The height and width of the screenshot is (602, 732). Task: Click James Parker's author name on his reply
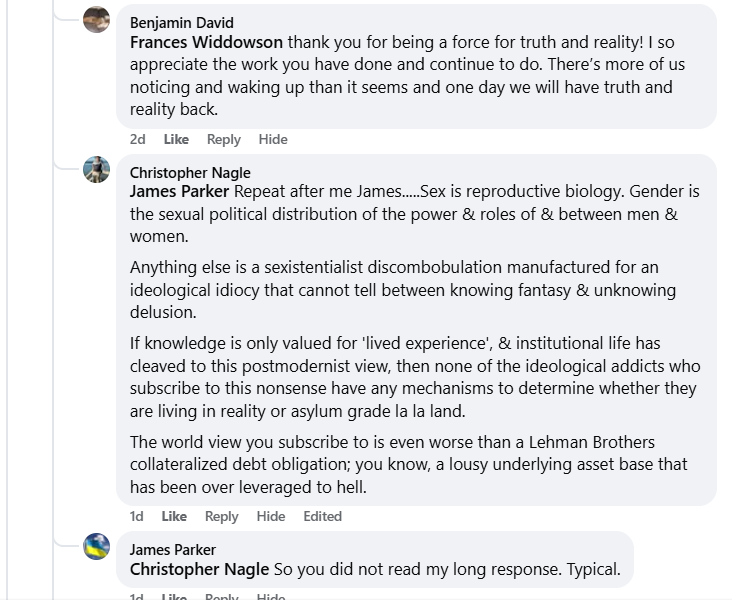(172, 549)
